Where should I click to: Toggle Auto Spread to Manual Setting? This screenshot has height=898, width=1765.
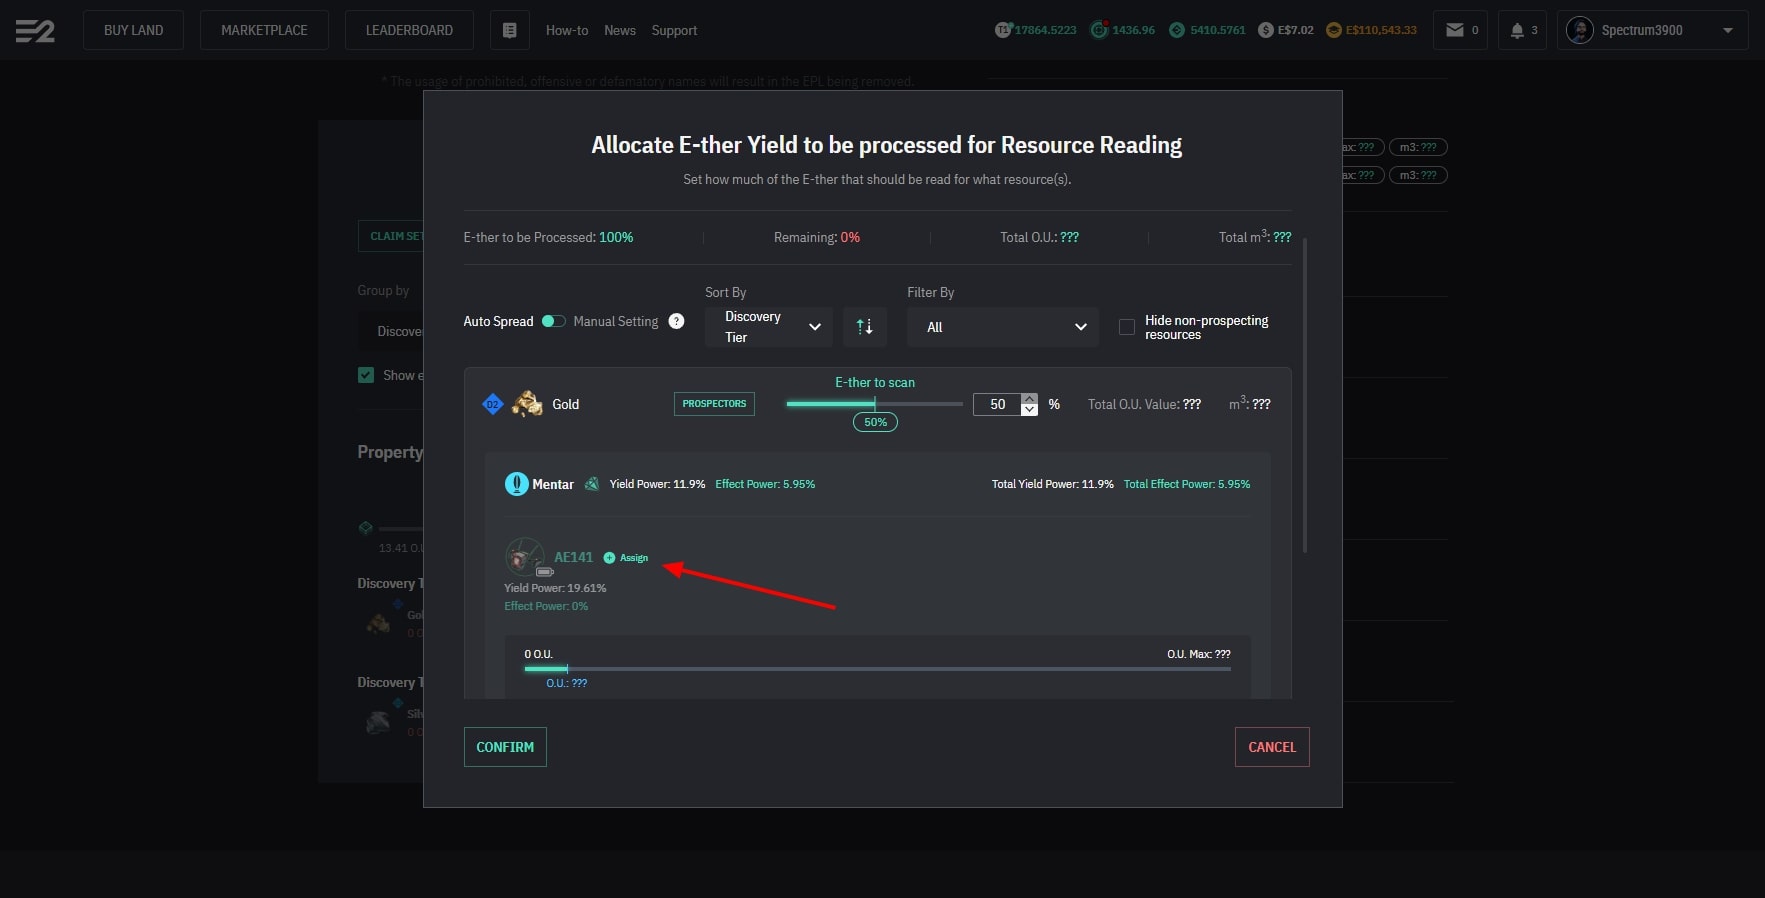point(553,321)
